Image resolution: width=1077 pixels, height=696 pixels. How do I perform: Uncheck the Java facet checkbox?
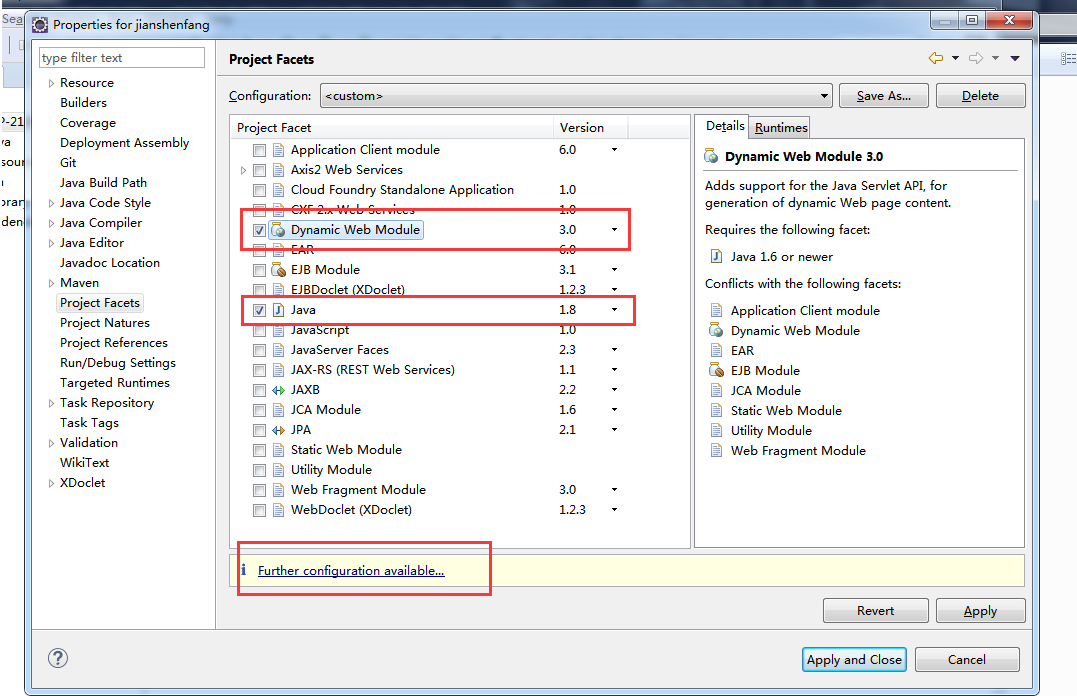tap(259, 310)
